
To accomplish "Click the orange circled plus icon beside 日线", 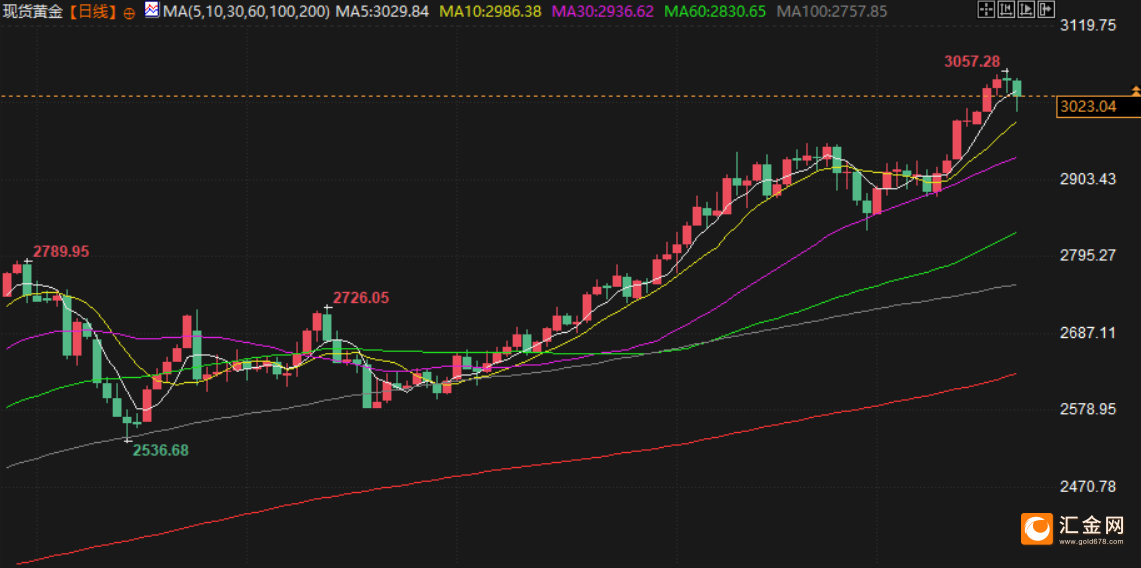I will tap(130, 12).
